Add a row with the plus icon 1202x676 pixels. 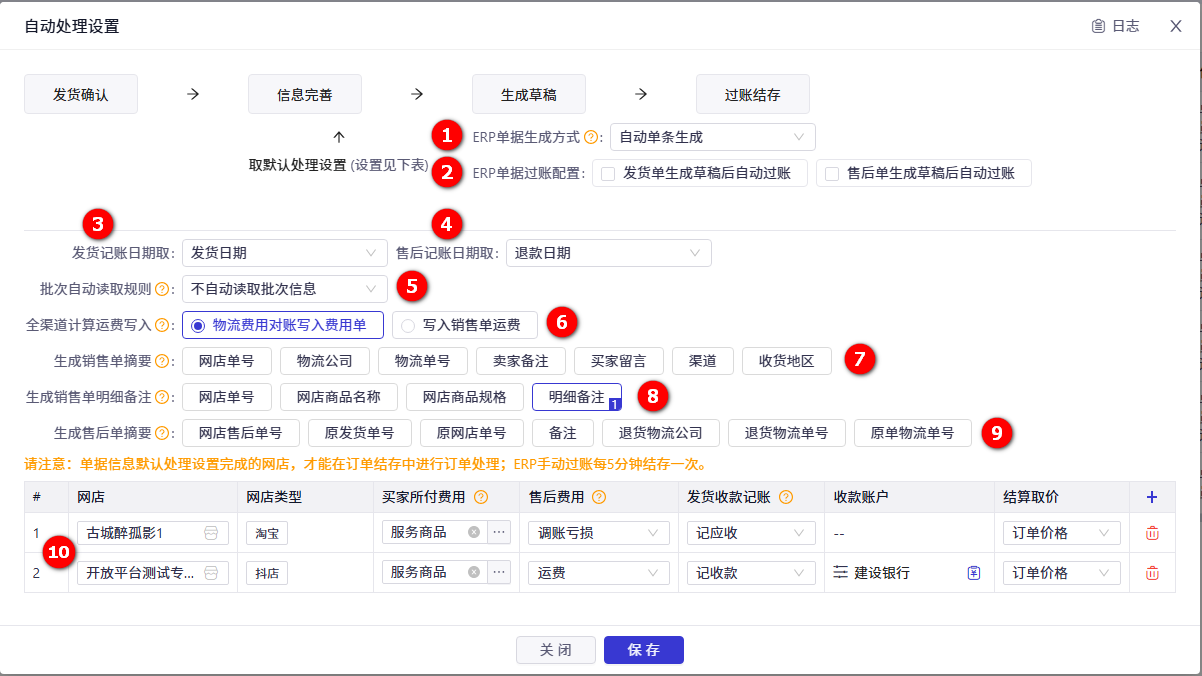click(1152, 497)
